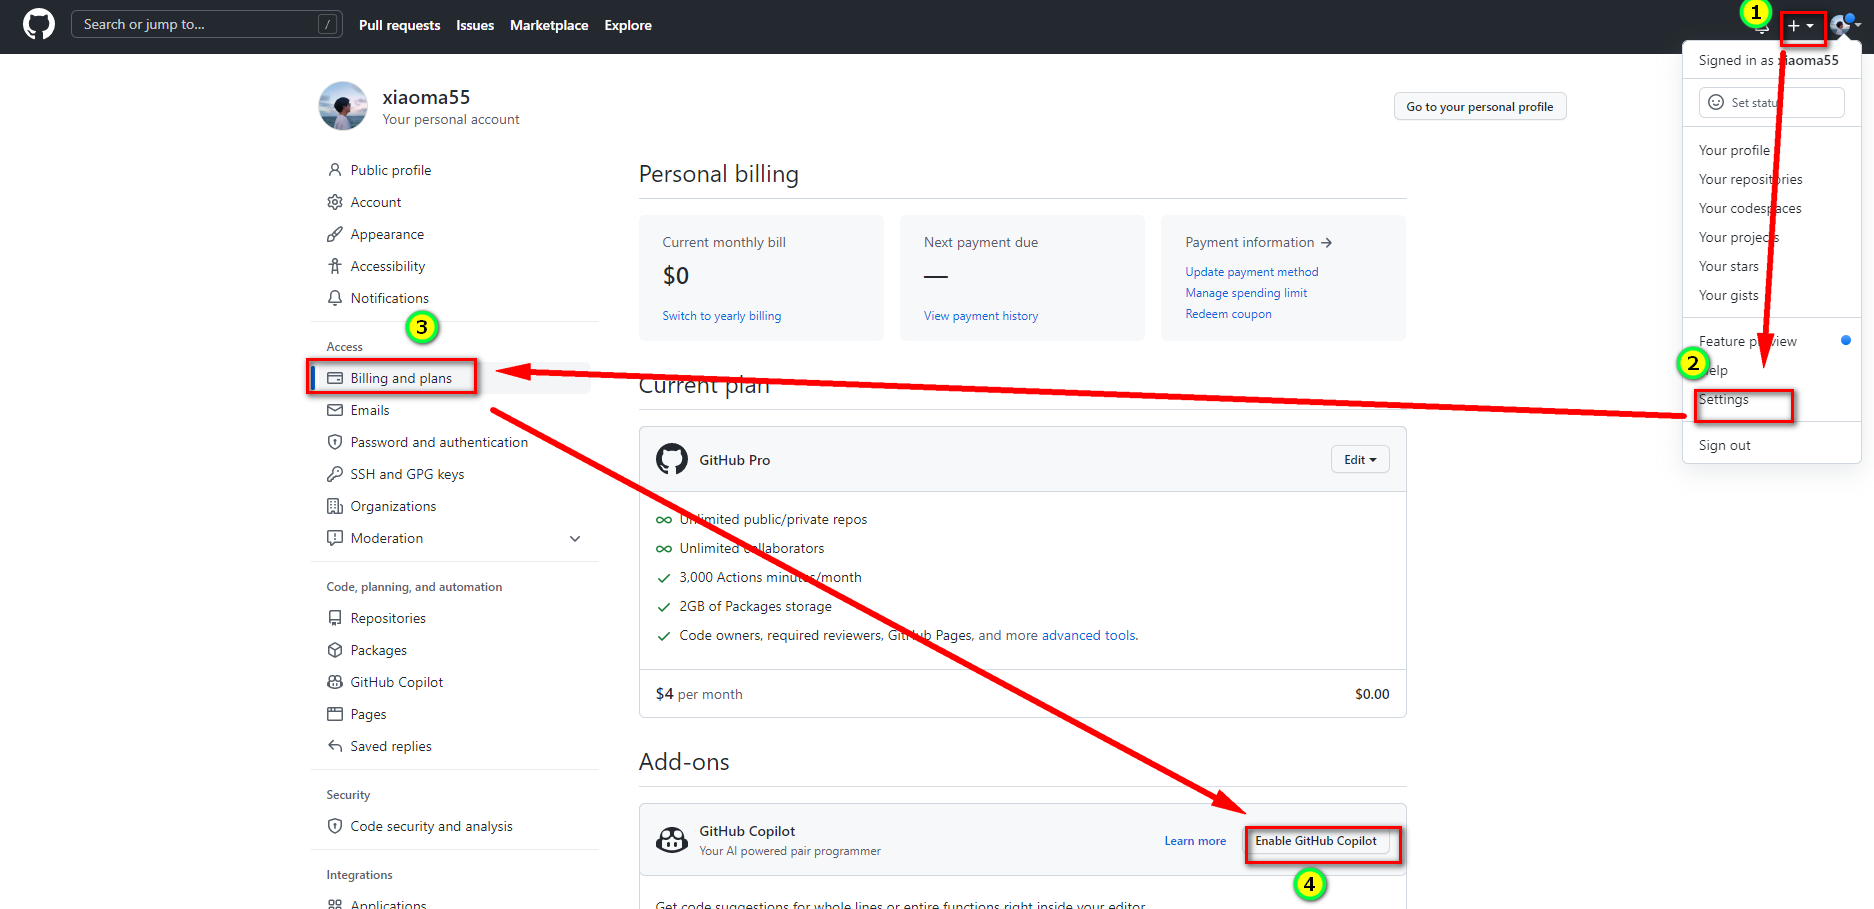This screenshot has width=1874, height=909.
Task: Click the SSH and GPG keys icon
Action: pyautogui.click(x=335, y=474)
